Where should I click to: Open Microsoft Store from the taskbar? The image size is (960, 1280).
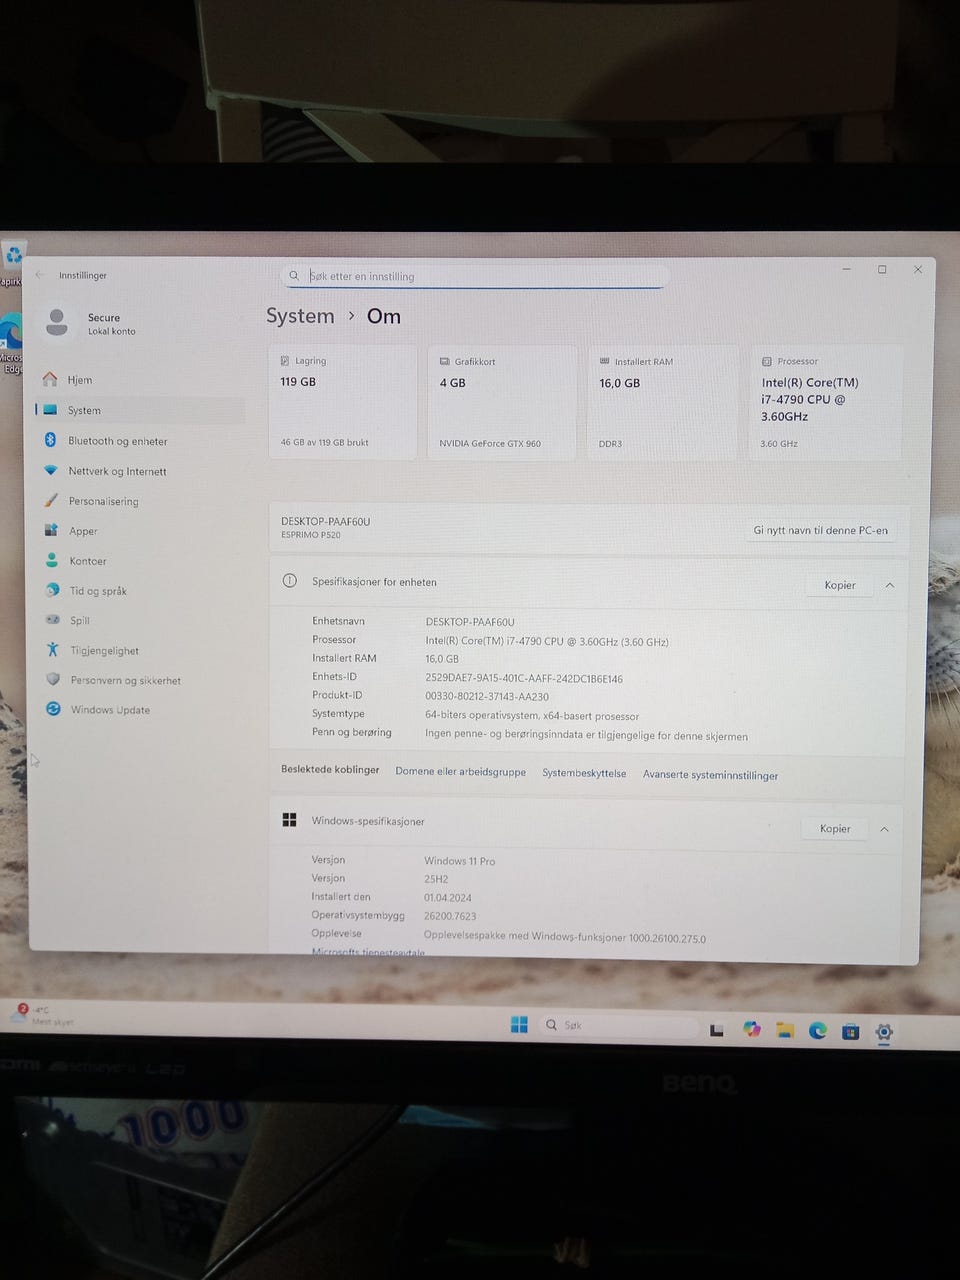click(851, 1031)
